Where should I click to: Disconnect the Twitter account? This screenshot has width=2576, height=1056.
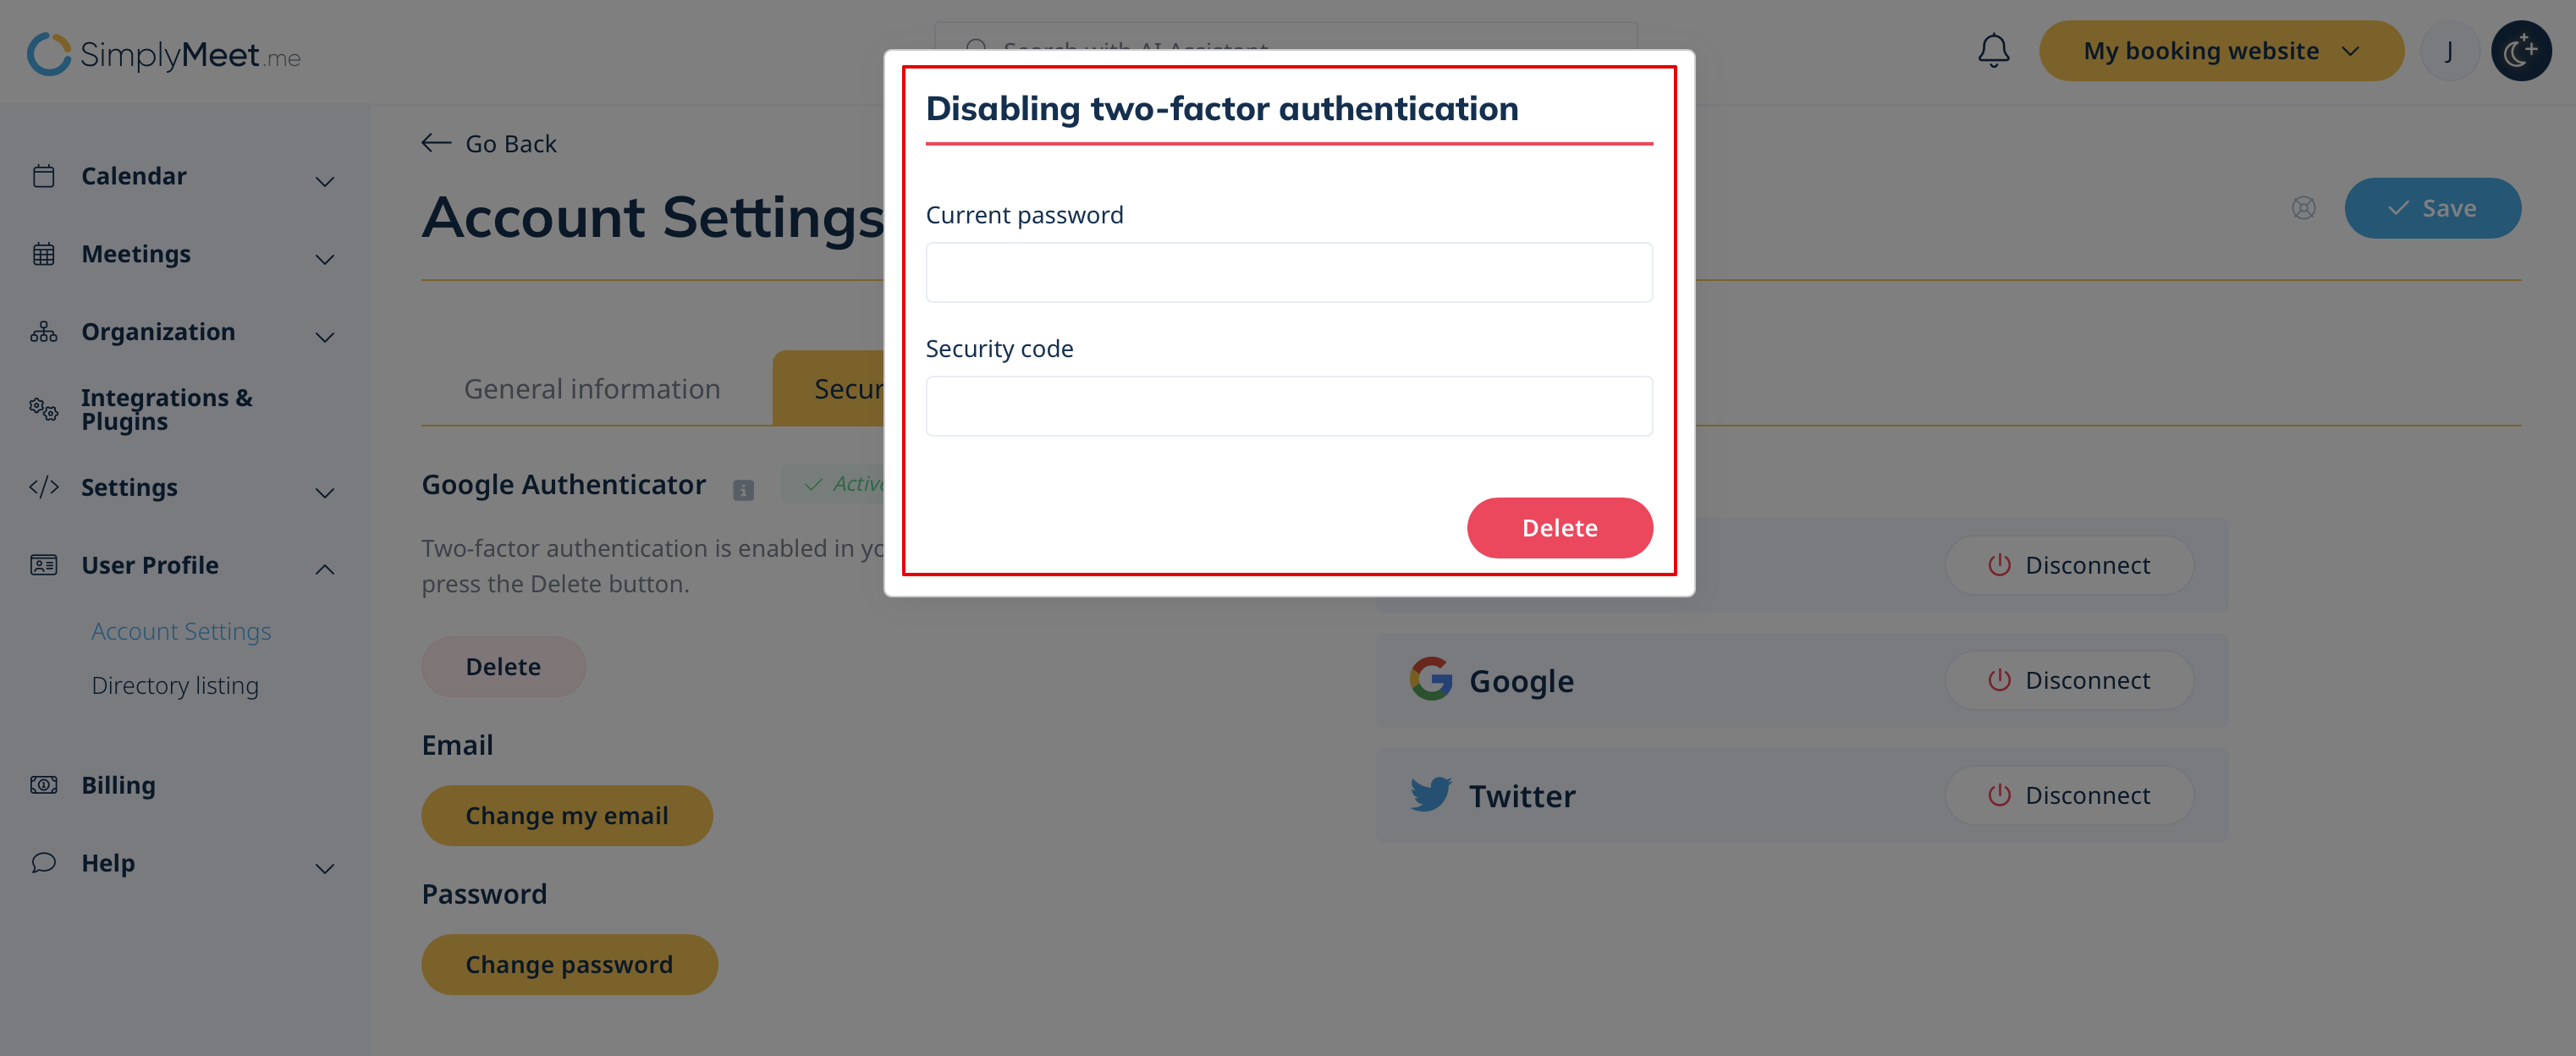click(x=2068, y=795)
